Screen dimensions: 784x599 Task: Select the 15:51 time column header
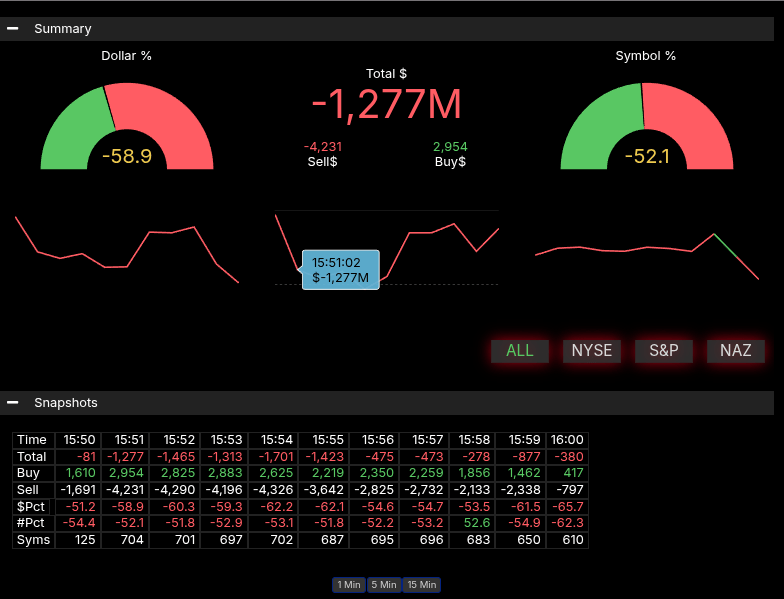pos(125,440)
